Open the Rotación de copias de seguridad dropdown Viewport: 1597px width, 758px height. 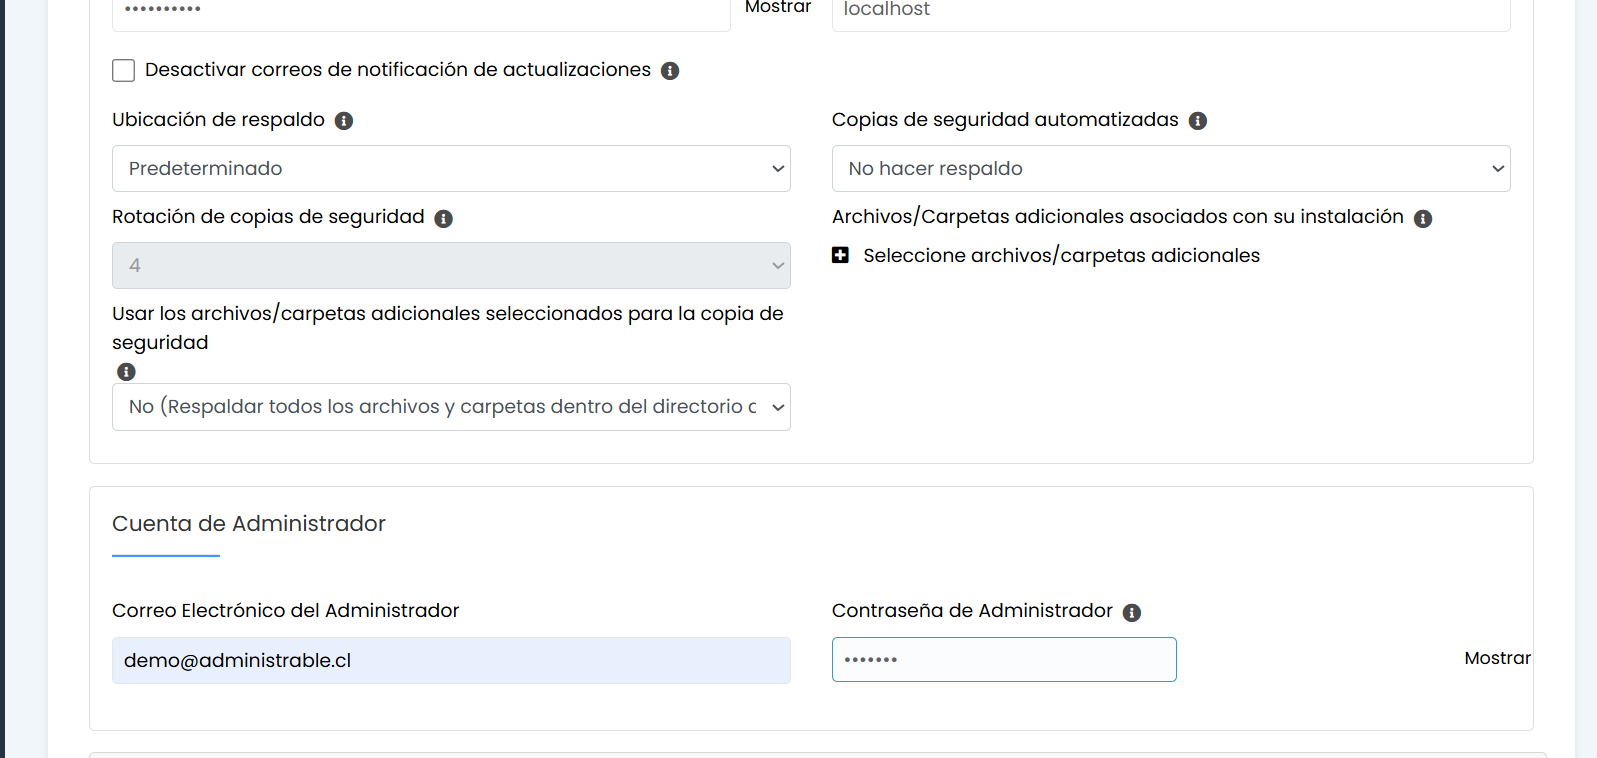click(x=451, y=266)
